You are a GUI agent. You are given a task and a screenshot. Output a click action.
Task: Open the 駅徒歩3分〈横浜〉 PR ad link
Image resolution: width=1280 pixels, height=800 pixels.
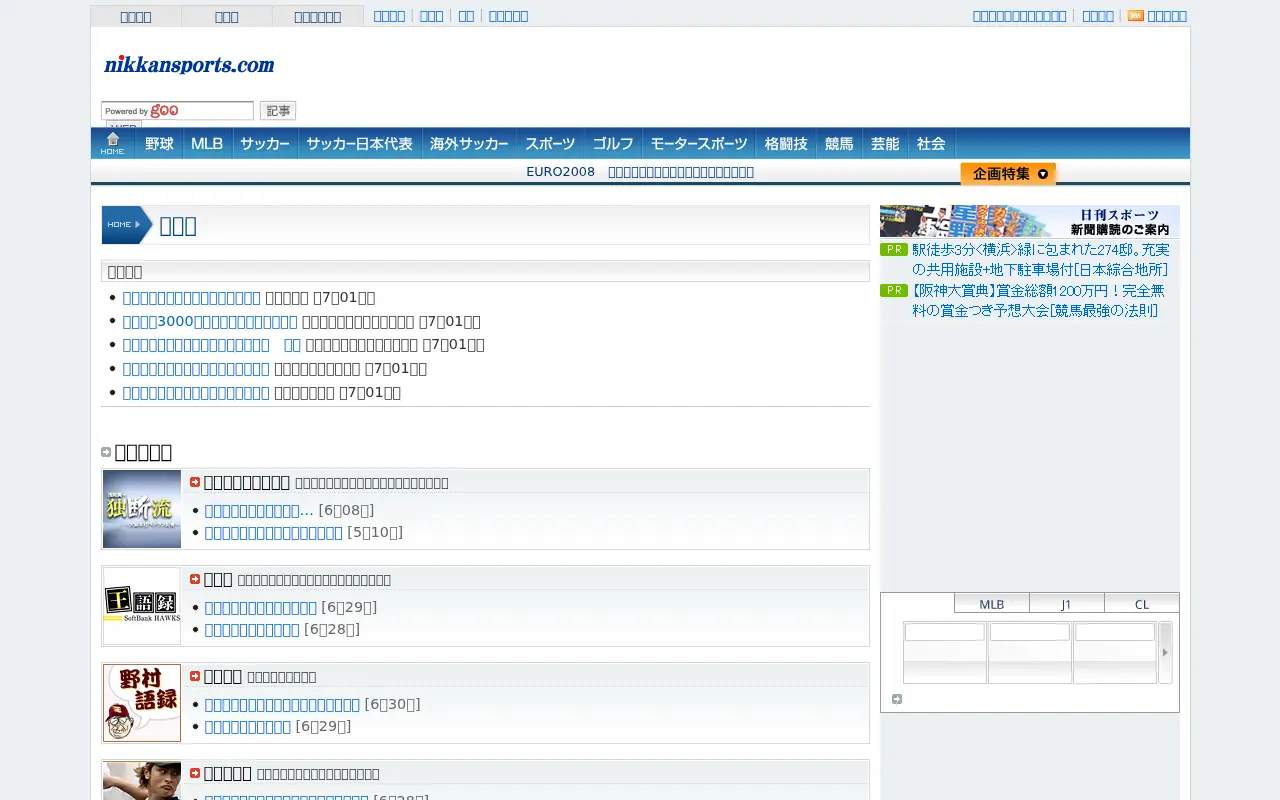coord(1040,259)
